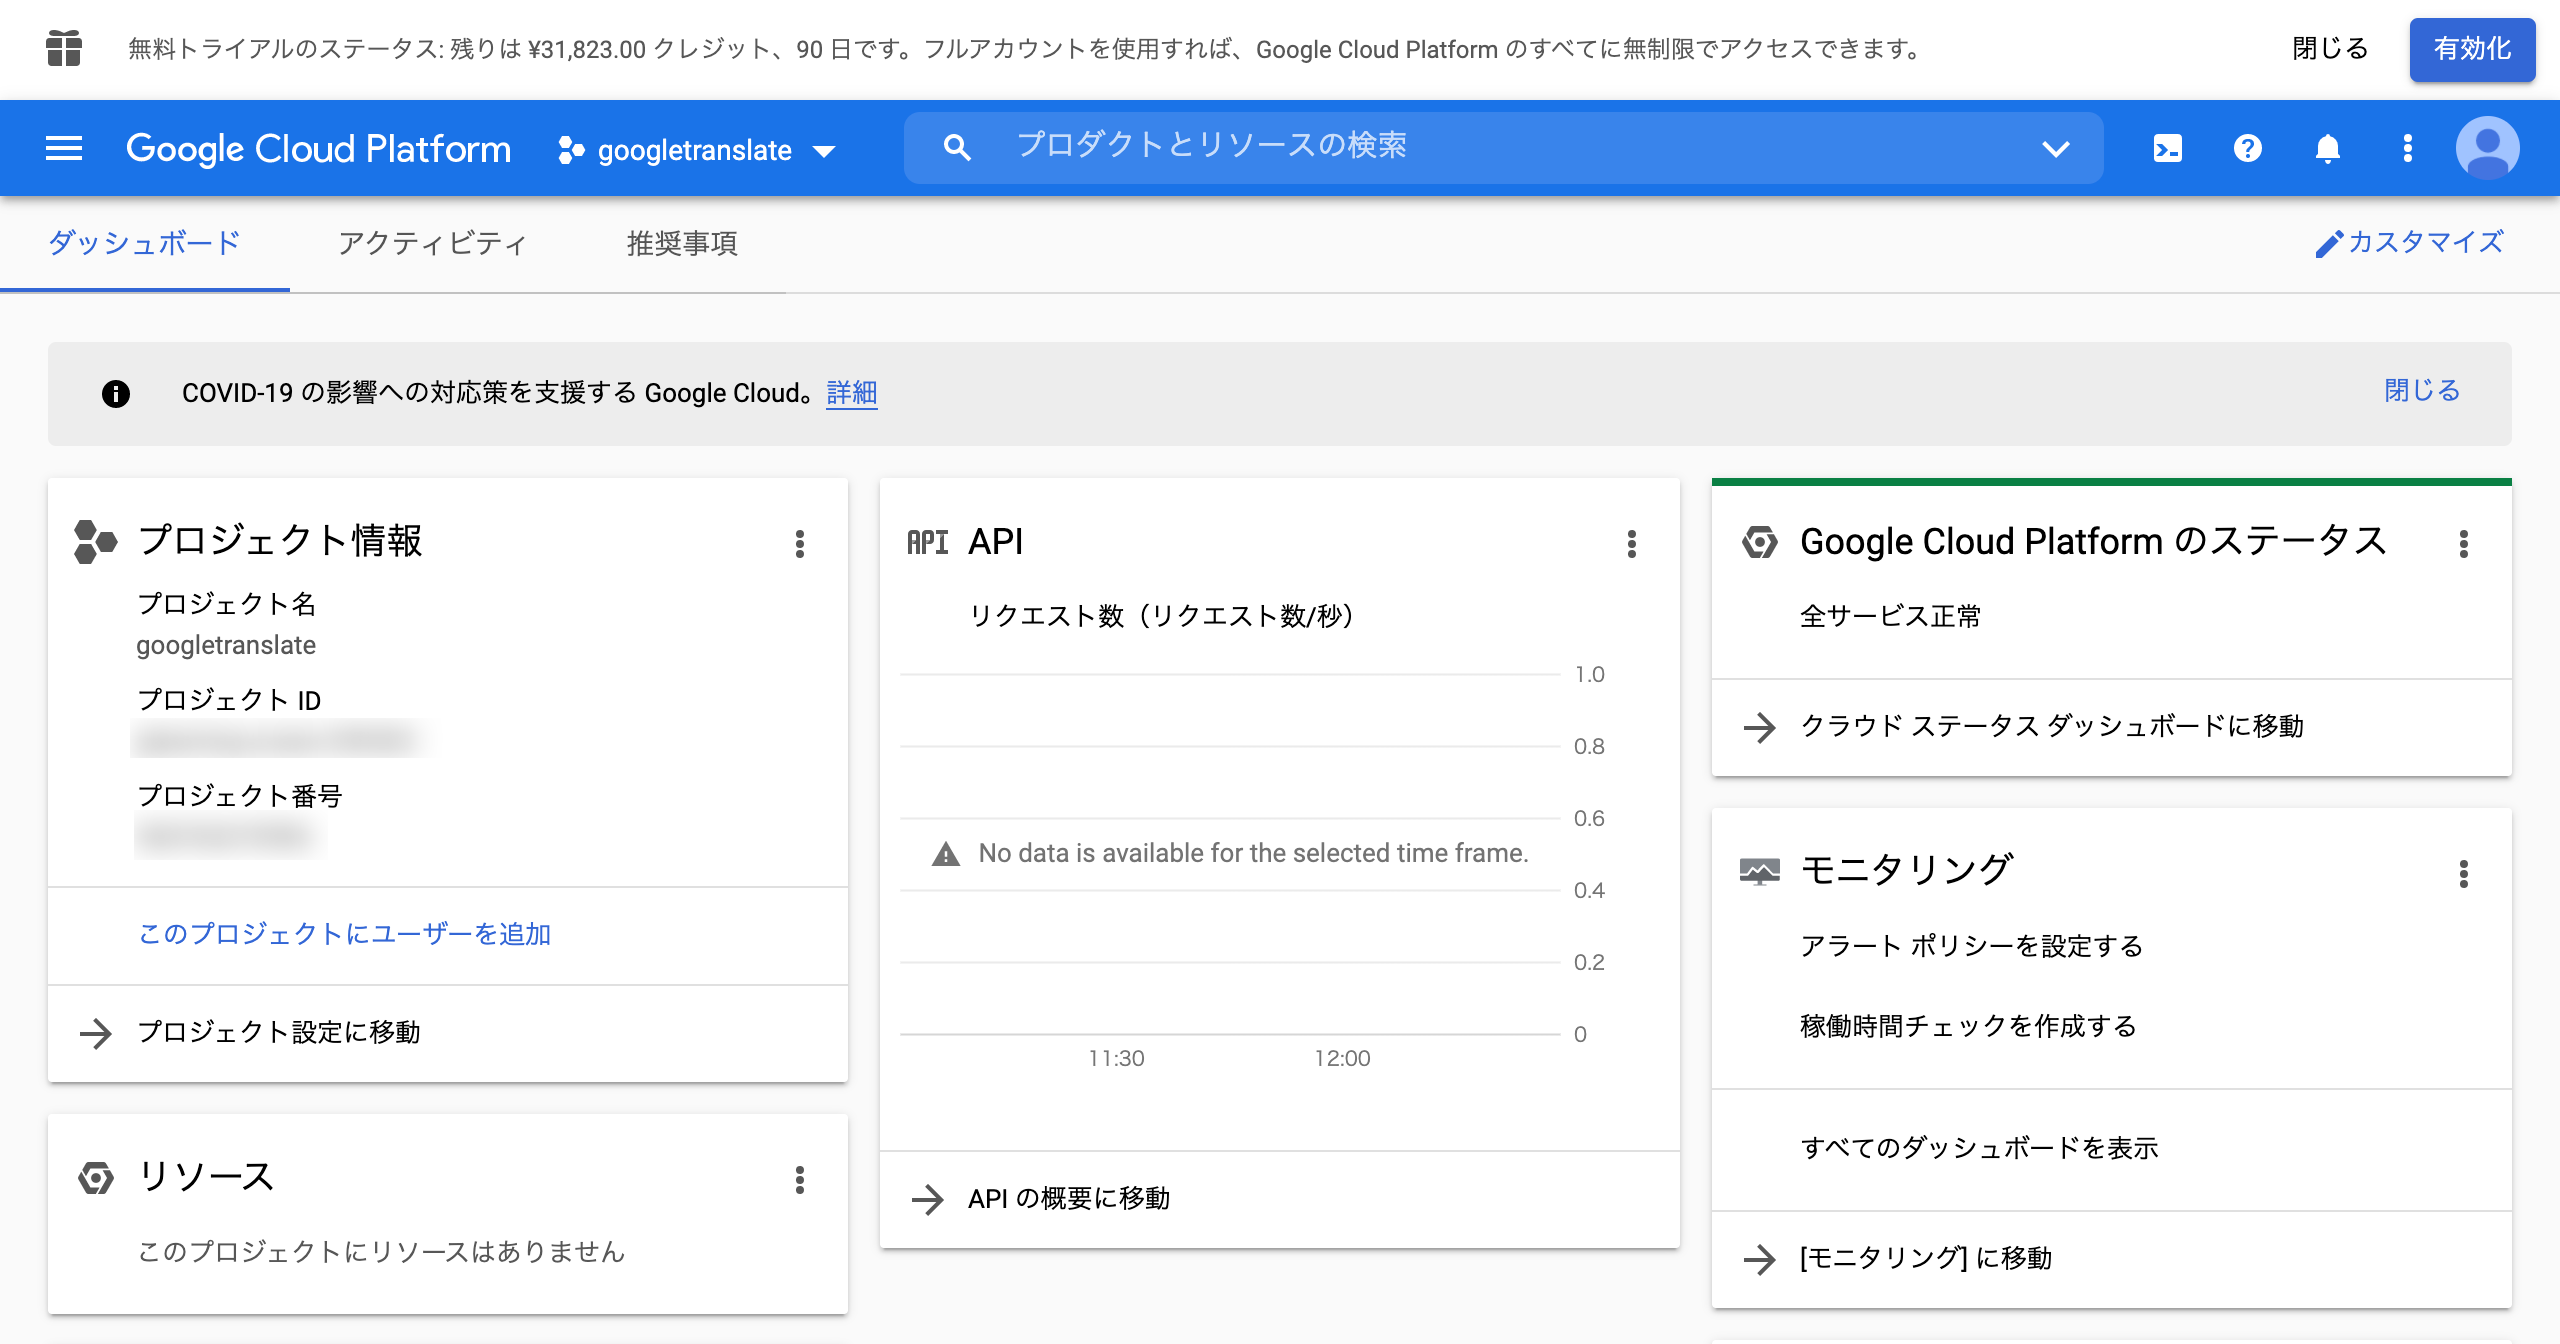This screenshot has width=2560, height=1344.
Task: Switch to the 推奨事項 tab
Action: 682,243
